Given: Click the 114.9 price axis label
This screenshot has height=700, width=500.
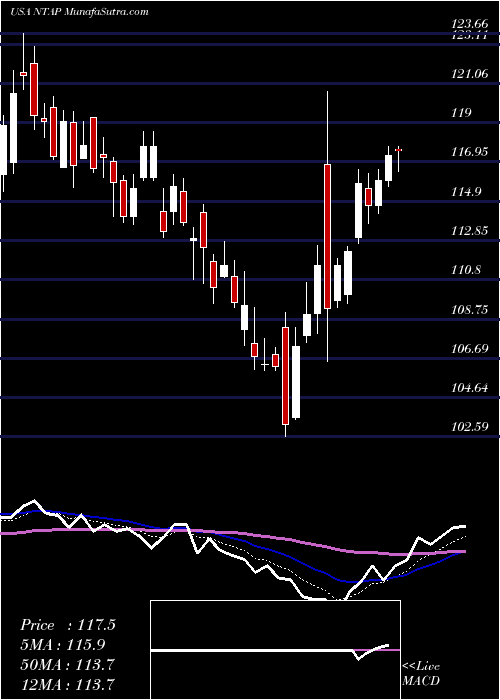Looking at the screenshot, I should point(466,192).
